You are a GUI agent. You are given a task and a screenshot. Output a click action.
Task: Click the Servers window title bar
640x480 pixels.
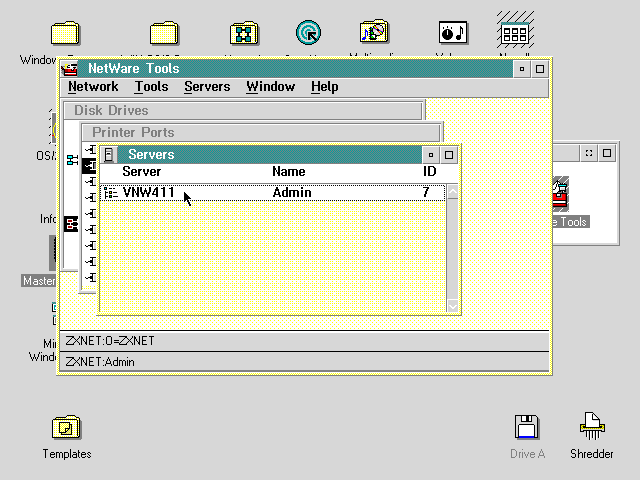point(269,155)
